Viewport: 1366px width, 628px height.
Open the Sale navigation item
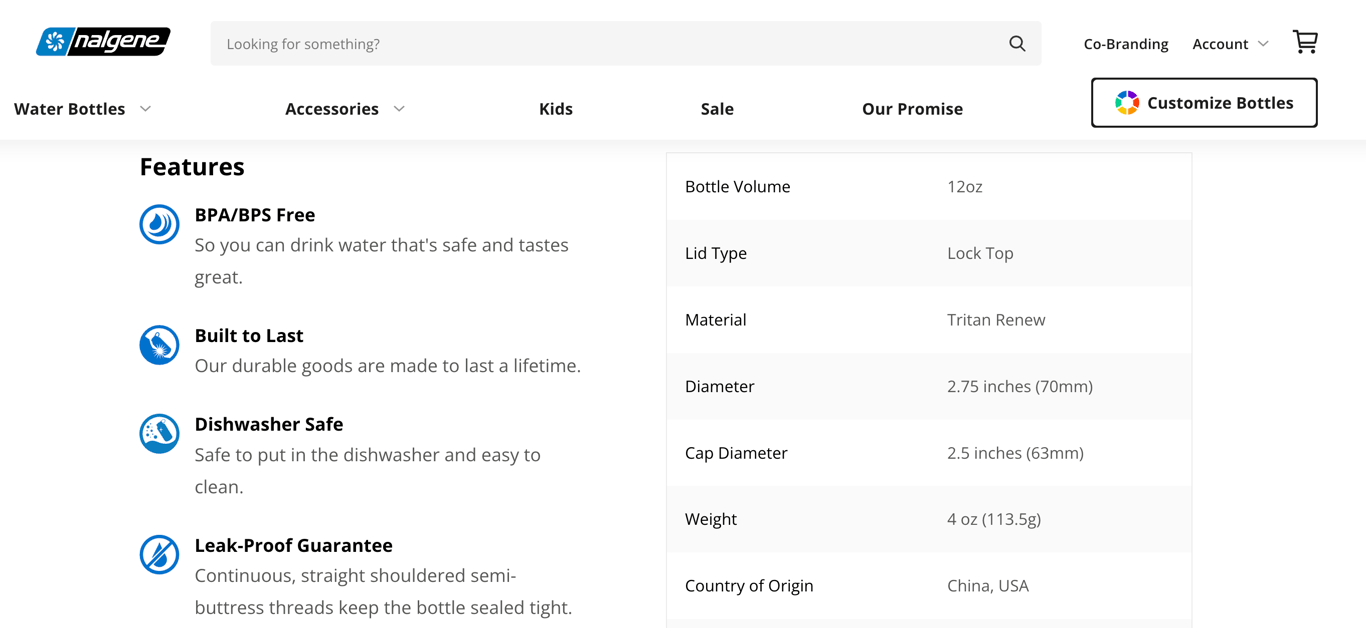pyautogui.click(x=717, y=108)
